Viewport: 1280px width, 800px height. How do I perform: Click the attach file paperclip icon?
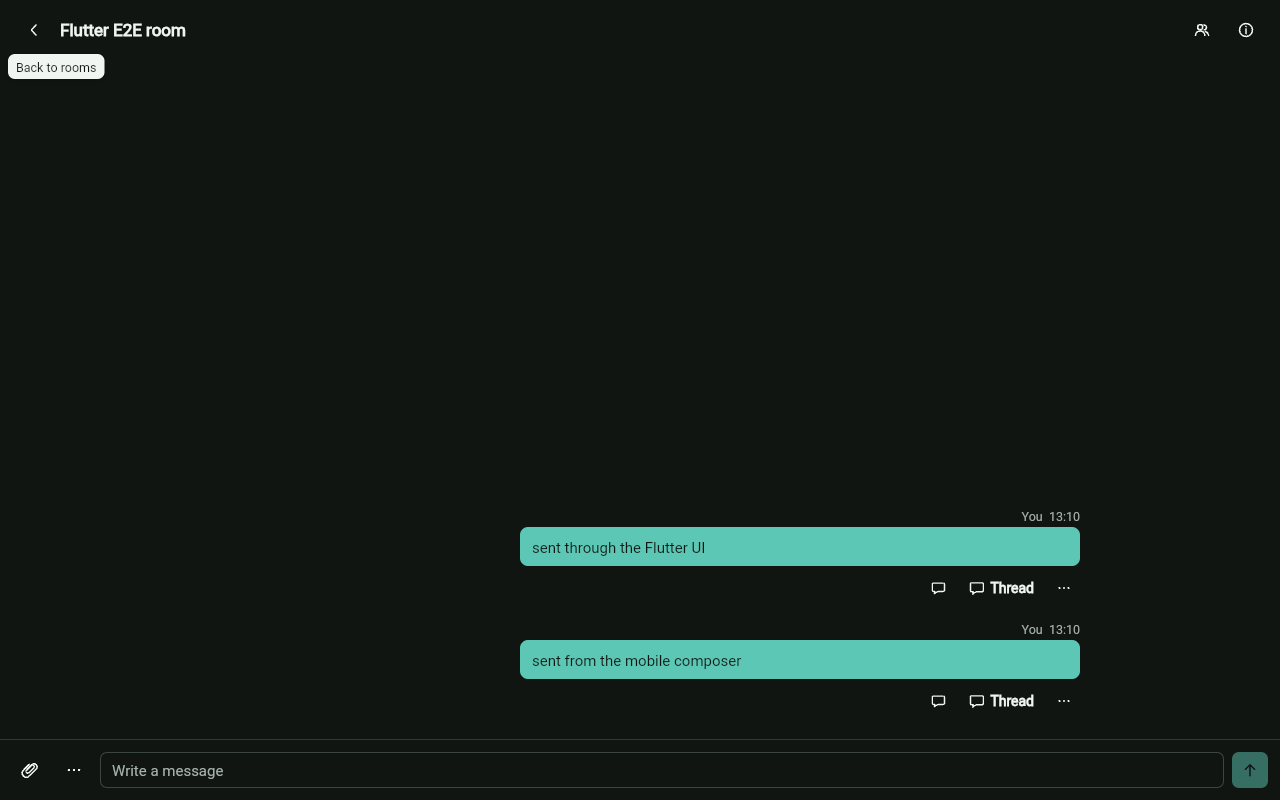pos(30,770)
